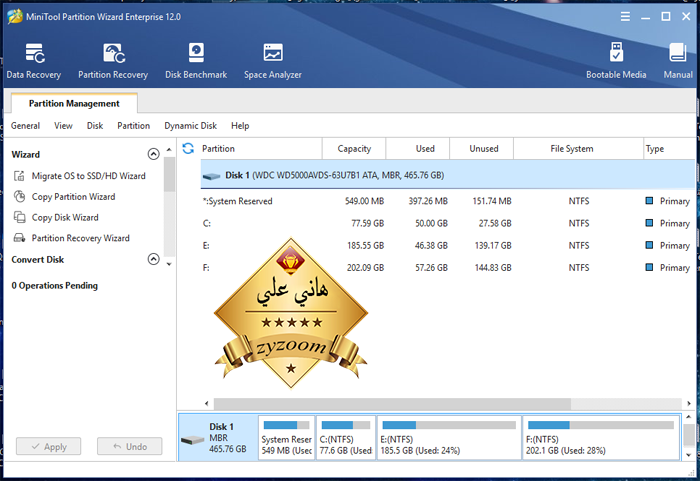This screenshot has width=700, height=481.
Task: Click System Reserved's blue Primary type square
Action: pyautogui.click(x=650, y=201)
